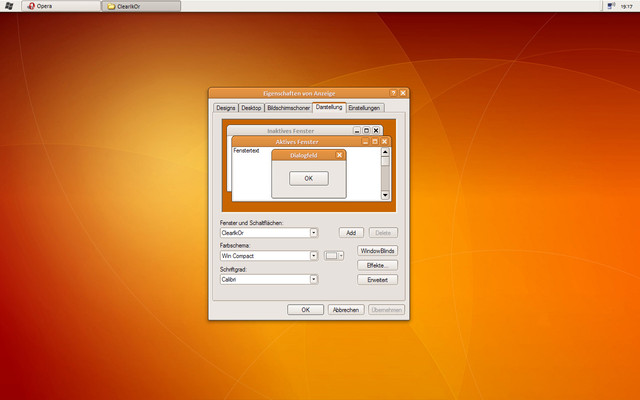Click the help question mark button

(x=393, y=93)
